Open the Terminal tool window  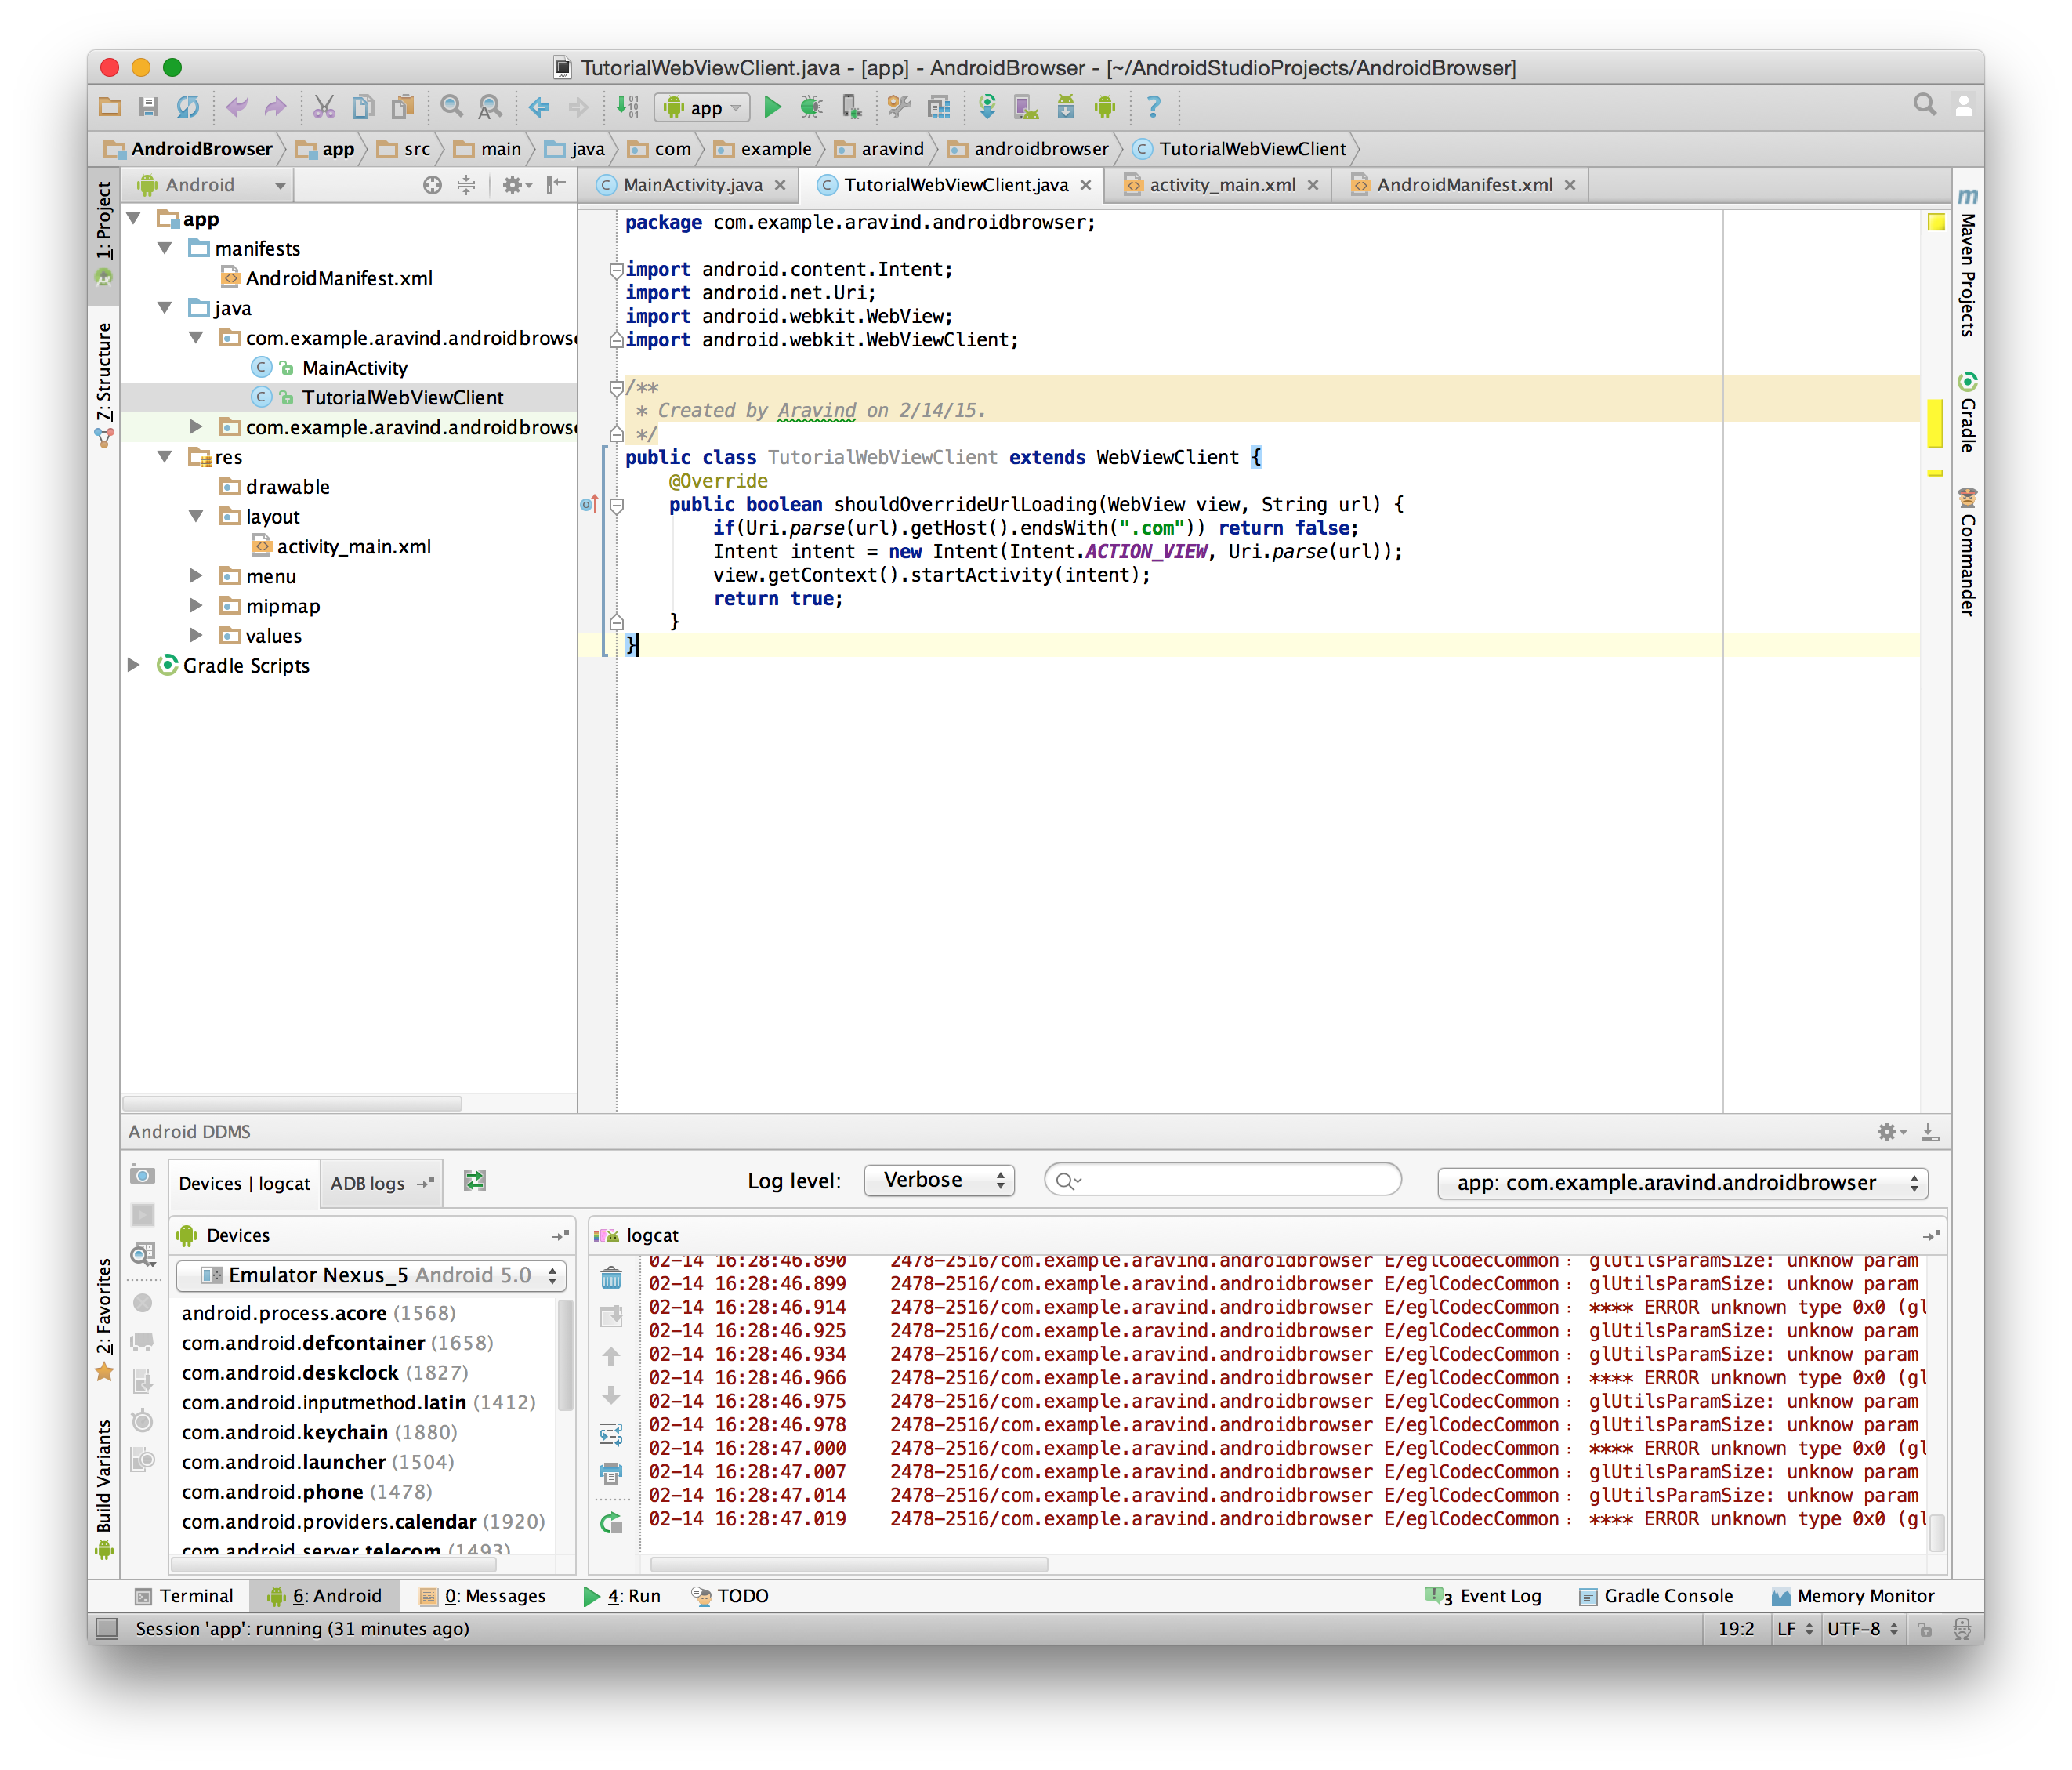point(185,1596)
